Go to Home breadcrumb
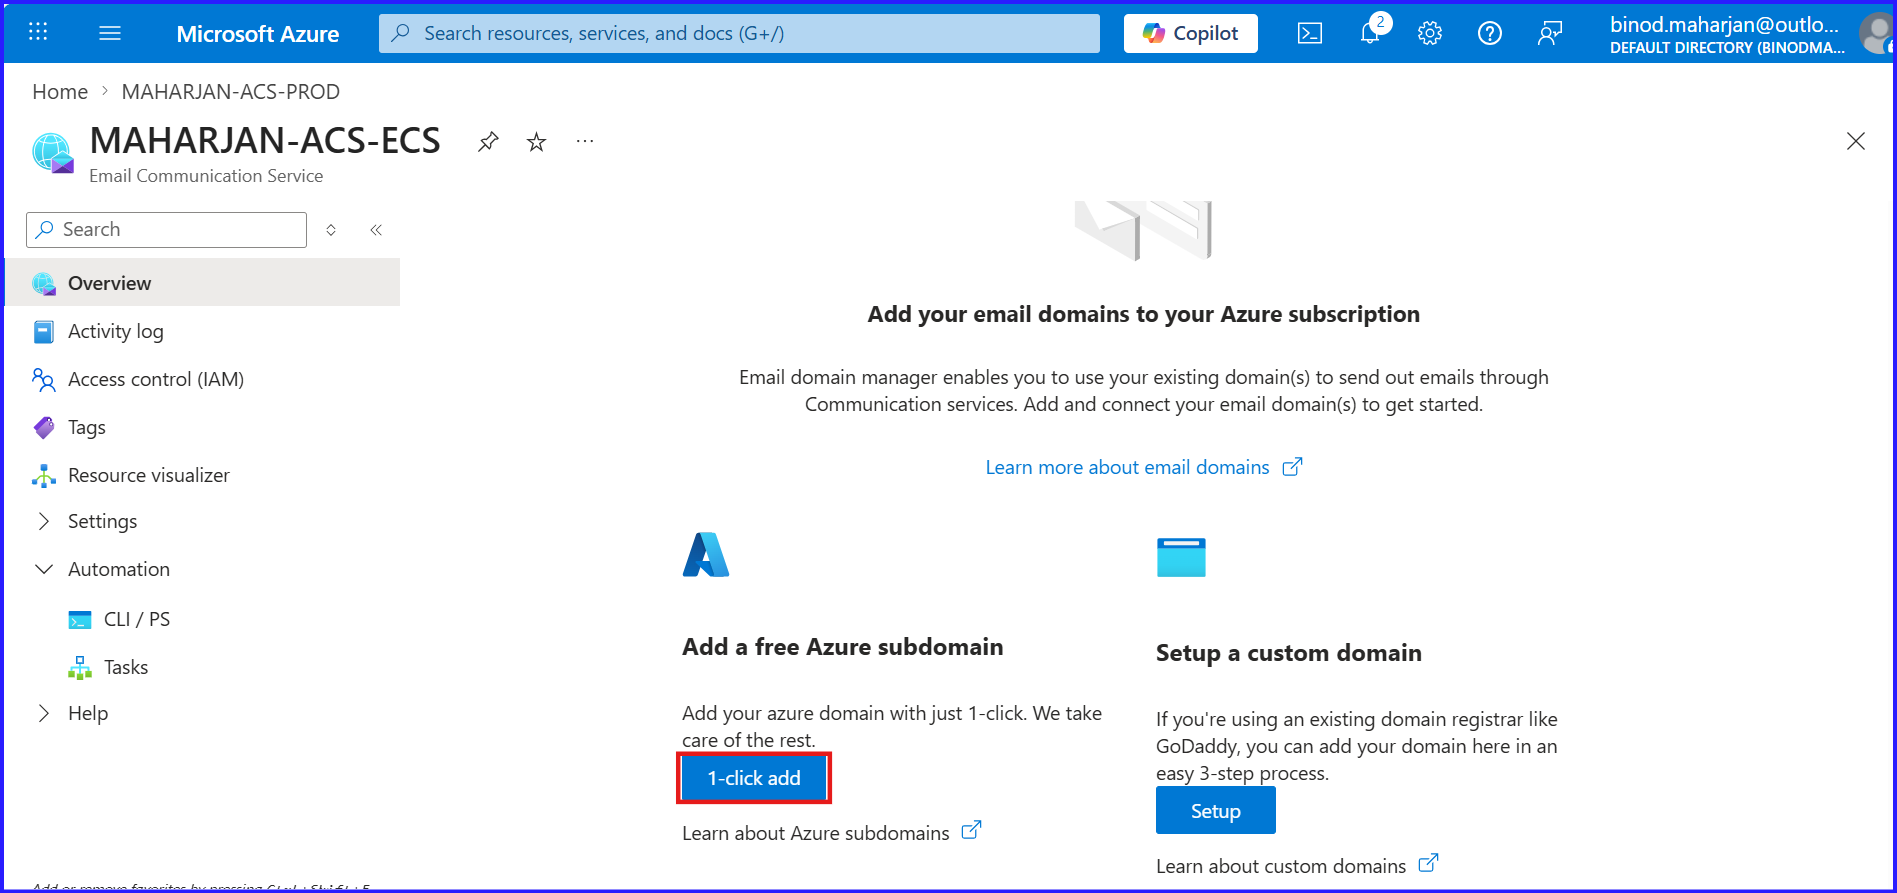This screenshot has height=893, width=1897. click(60, 92)
